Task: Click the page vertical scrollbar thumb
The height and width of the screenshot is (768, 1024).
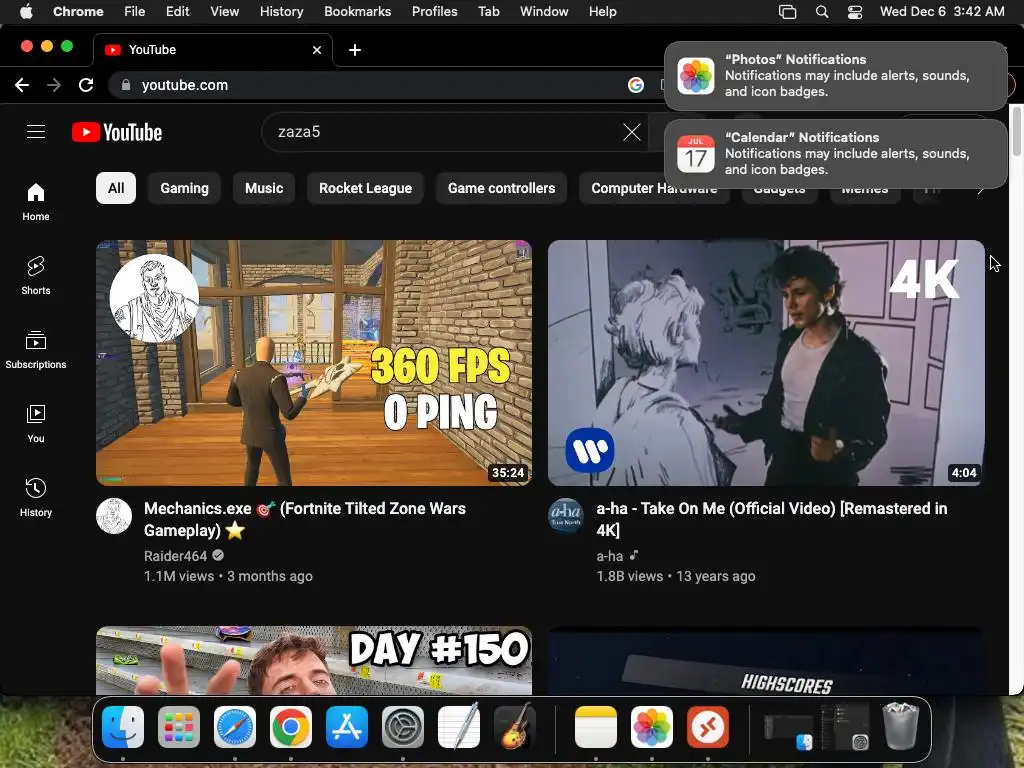Action: [x=1016, y=131]
